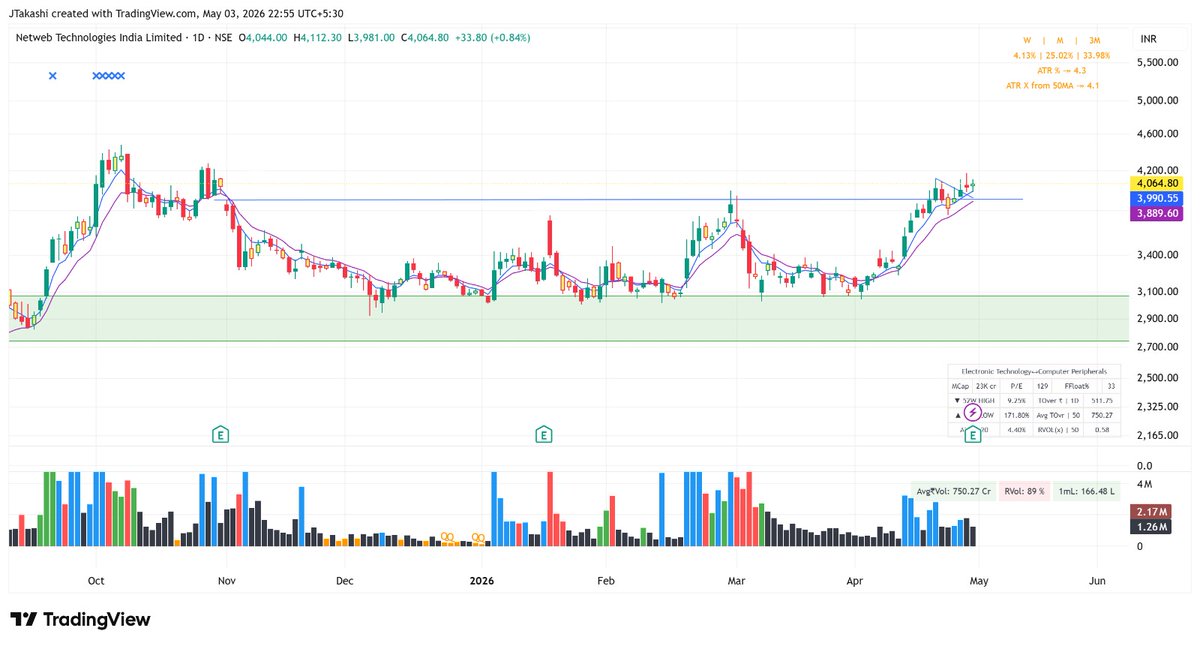Click the low price 'L3,981.00' value
Viewport: 1200px width, 646px height.
372,37
